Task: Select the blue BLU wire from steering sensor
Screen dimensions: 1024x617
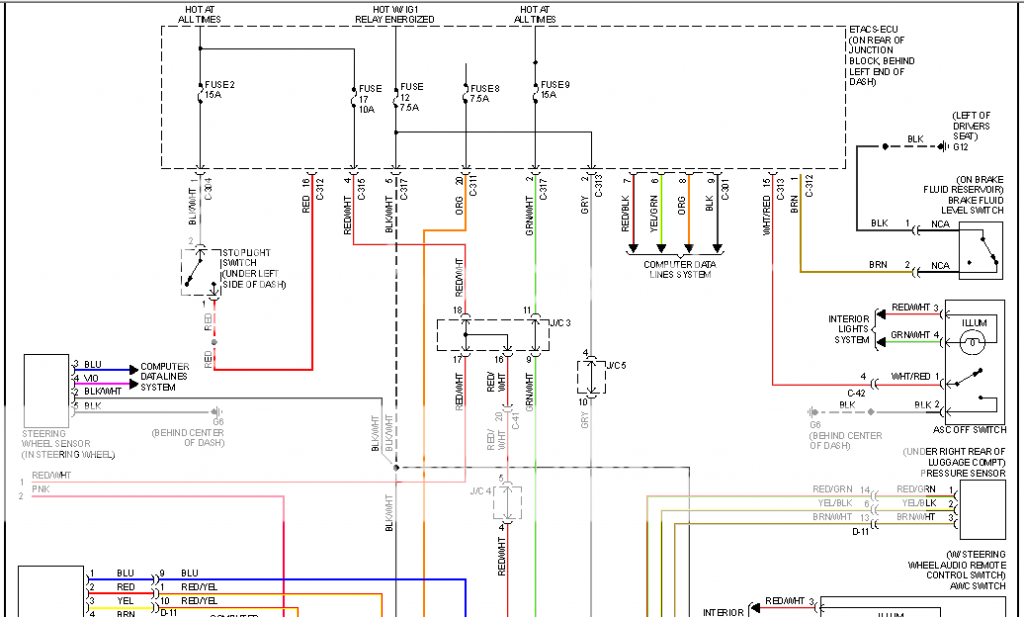Action: (x=105, y=369)
